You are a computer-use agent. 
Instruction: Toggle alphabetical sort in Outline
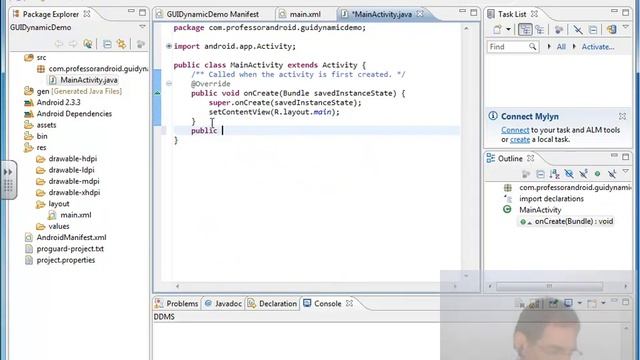(x=554, y=174)
